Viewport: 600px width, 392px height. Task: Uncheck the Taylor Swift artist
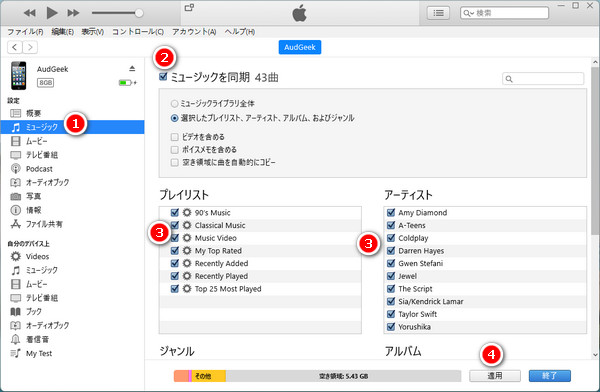coord(391,314)
